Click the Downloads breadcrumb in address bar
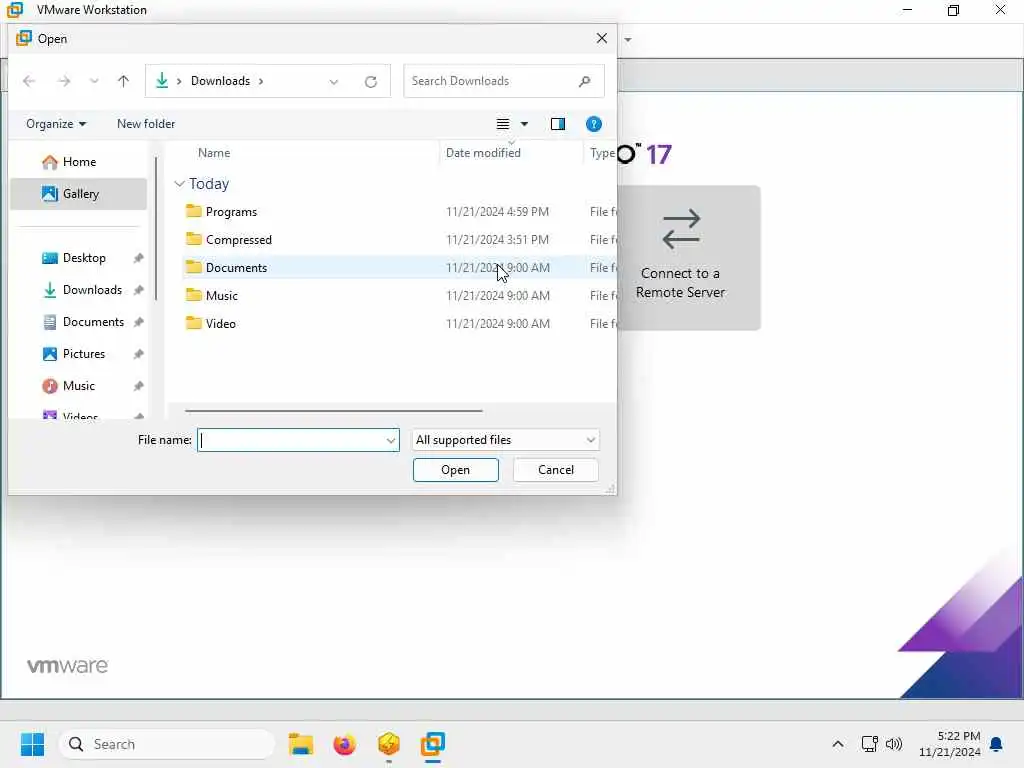Viewport: 1024px width, 768px height. point(220,81)
